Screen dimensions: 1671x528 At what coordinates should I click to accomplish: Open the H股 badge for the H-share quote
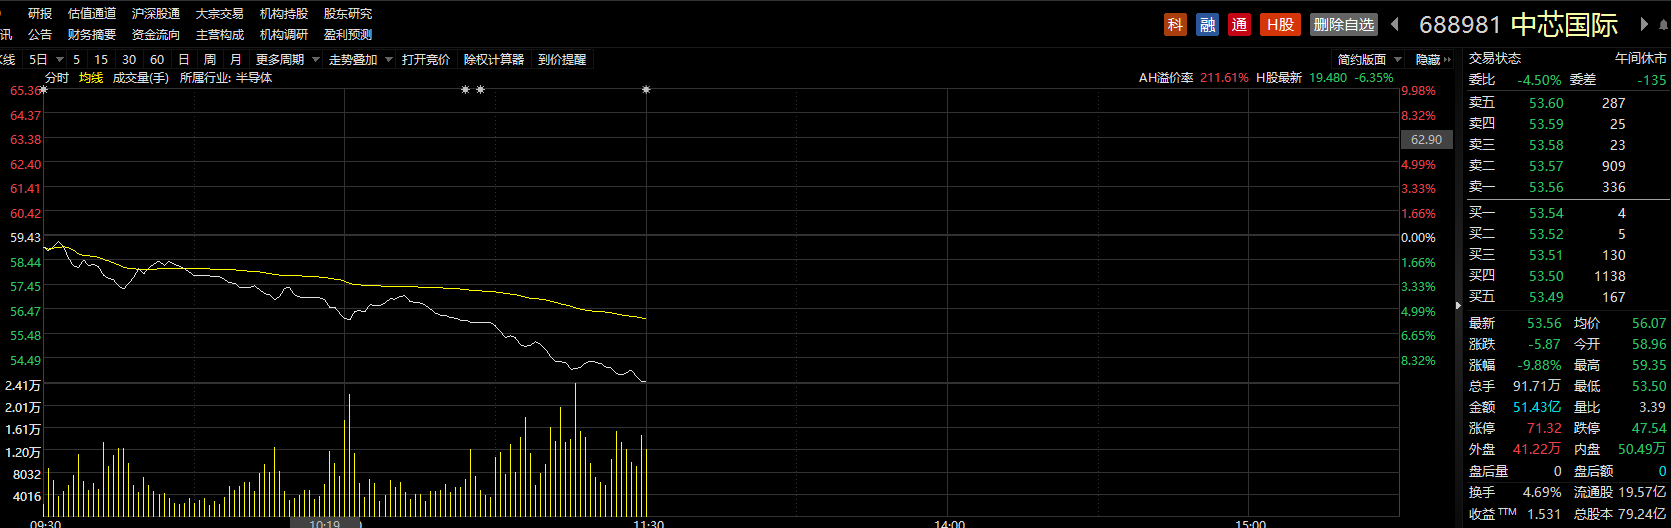[1280, 25]
